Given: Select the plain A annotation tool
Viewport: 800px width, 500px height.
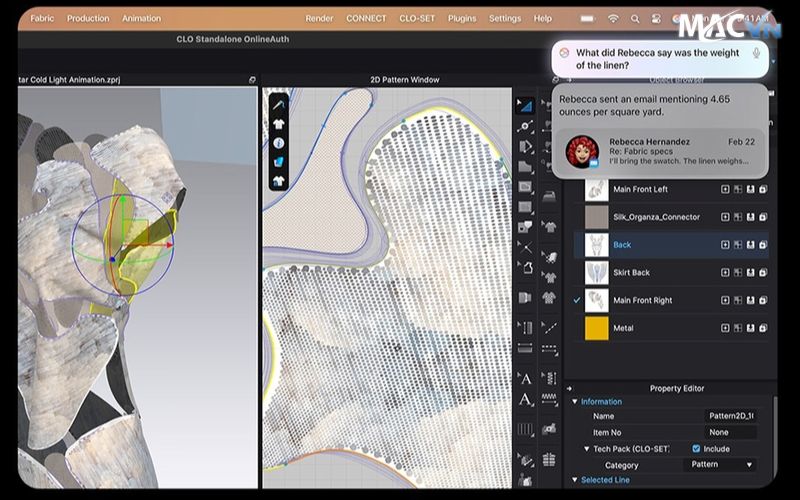Looking at the screenshot, I should pyautogui.click(x=525, y=400).
